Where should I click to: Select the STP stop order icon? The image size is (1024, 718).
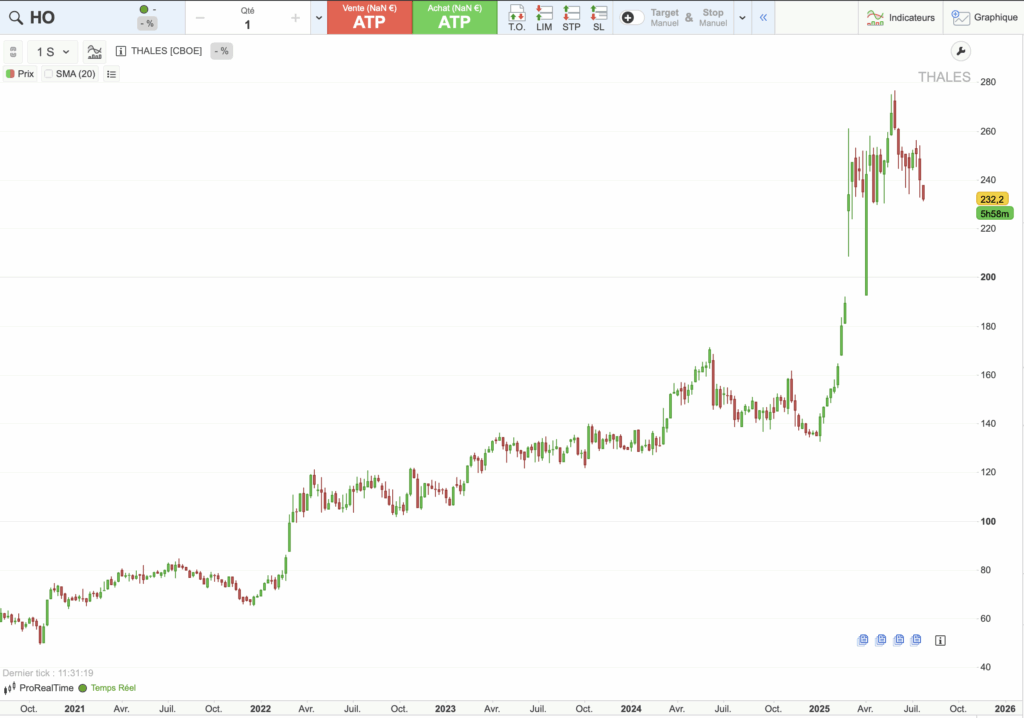tap(571, 18)
